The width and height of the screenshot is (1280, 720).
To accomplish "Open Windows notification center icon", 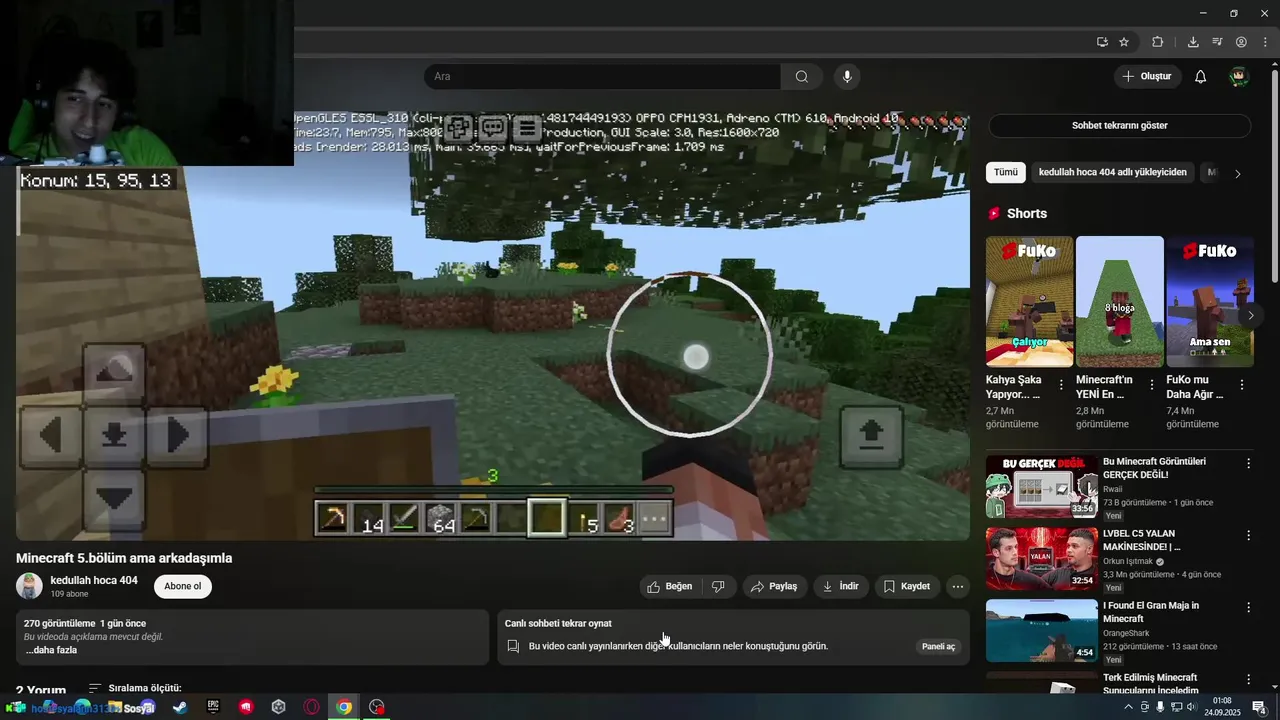I will pyautogui.click(x=1259, y=707).
